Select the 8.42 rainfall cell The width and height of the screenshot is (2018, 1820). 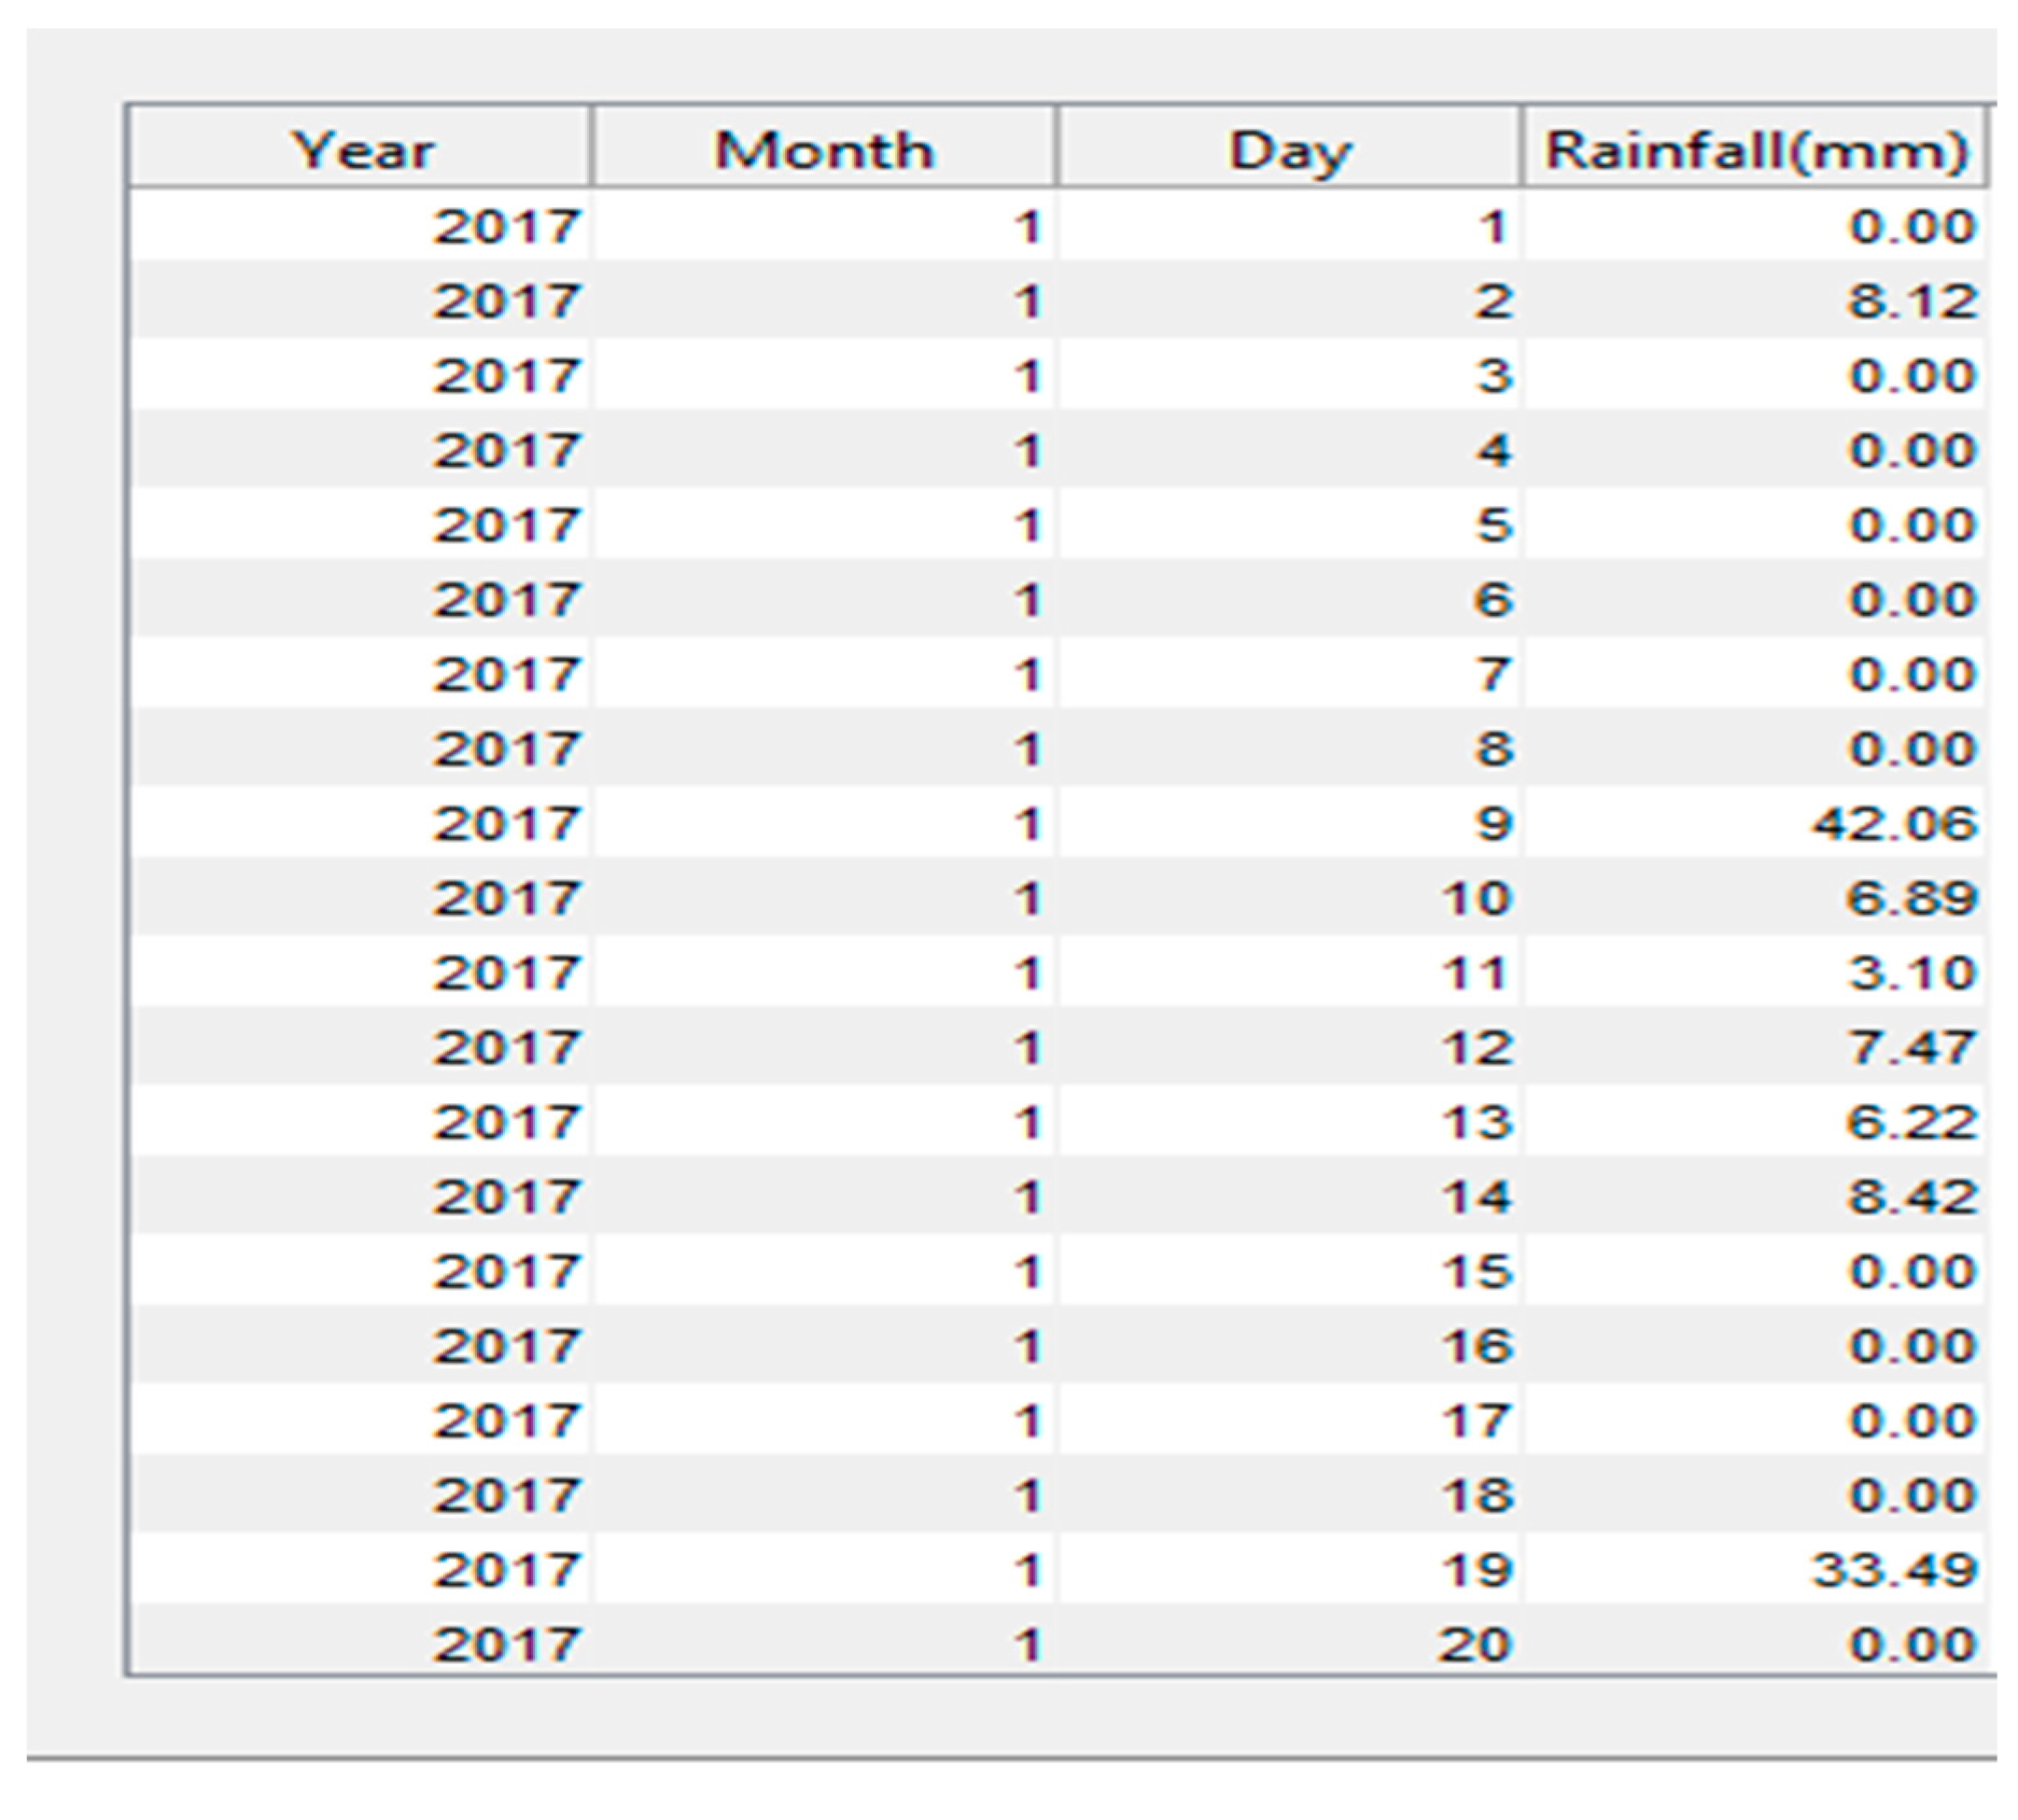1755,1196
